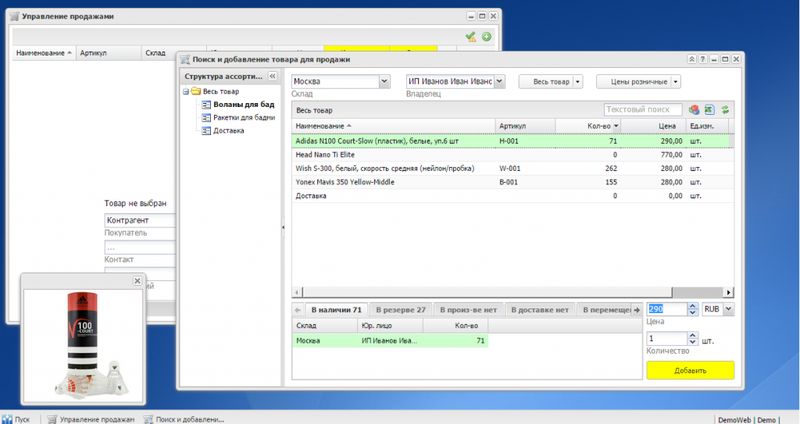
Task: Click the Количество input field
Action: pos(667,339)
